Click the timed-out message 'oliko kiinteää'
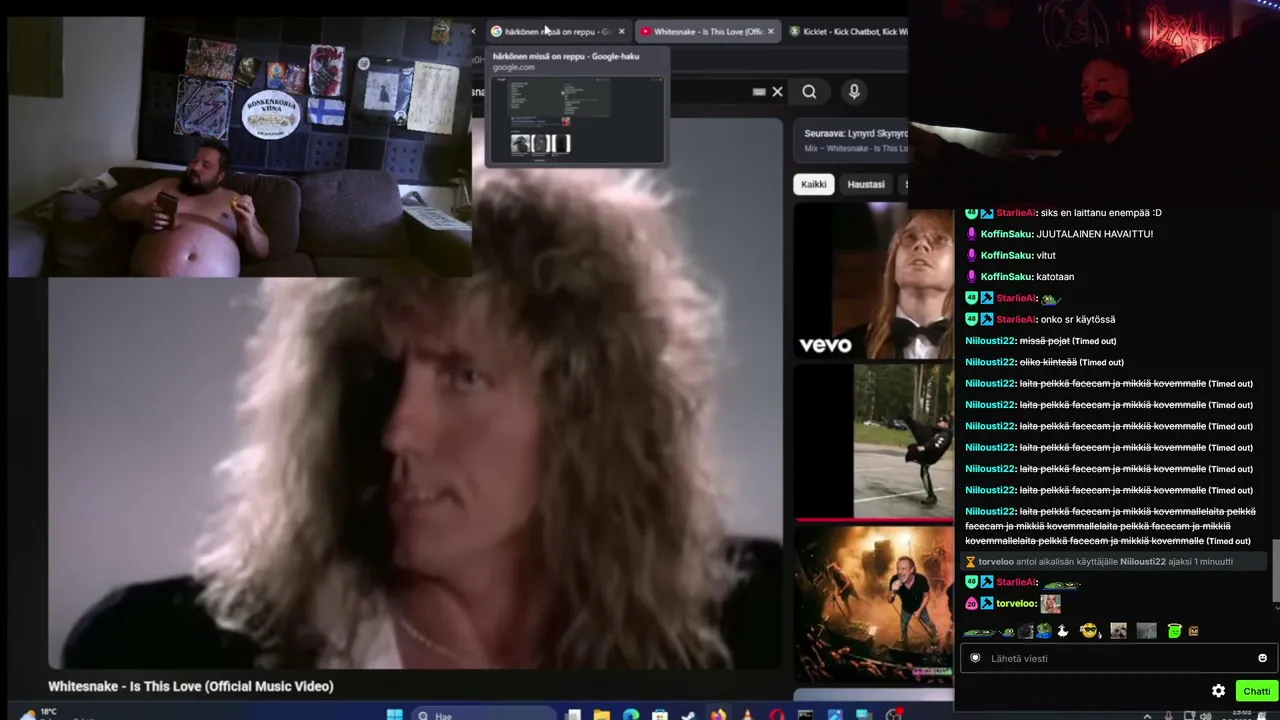 [1048, 362]
